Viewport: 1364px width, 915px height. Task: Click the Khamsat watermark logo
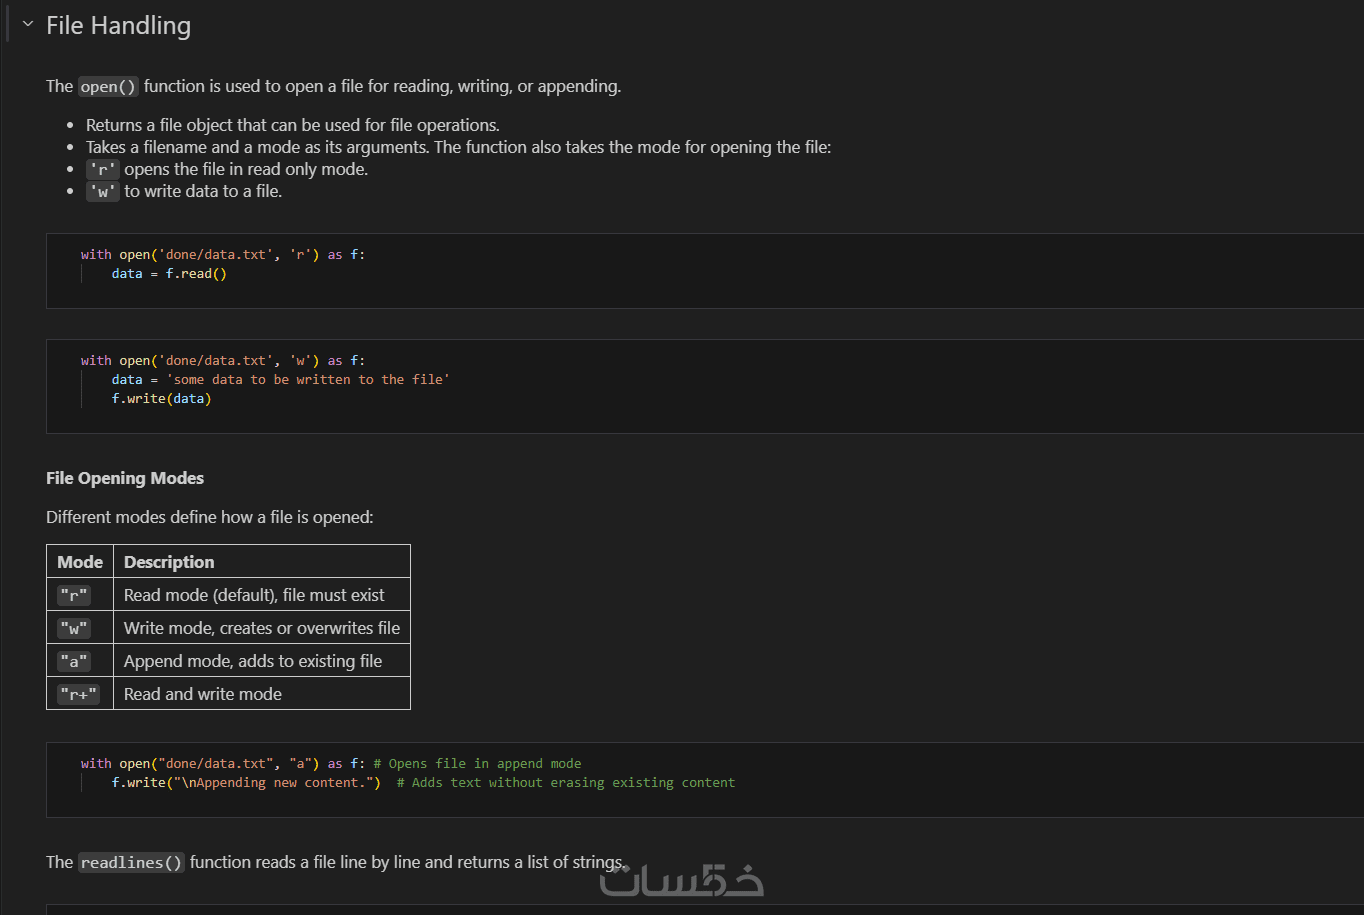(x=682, y=880)
